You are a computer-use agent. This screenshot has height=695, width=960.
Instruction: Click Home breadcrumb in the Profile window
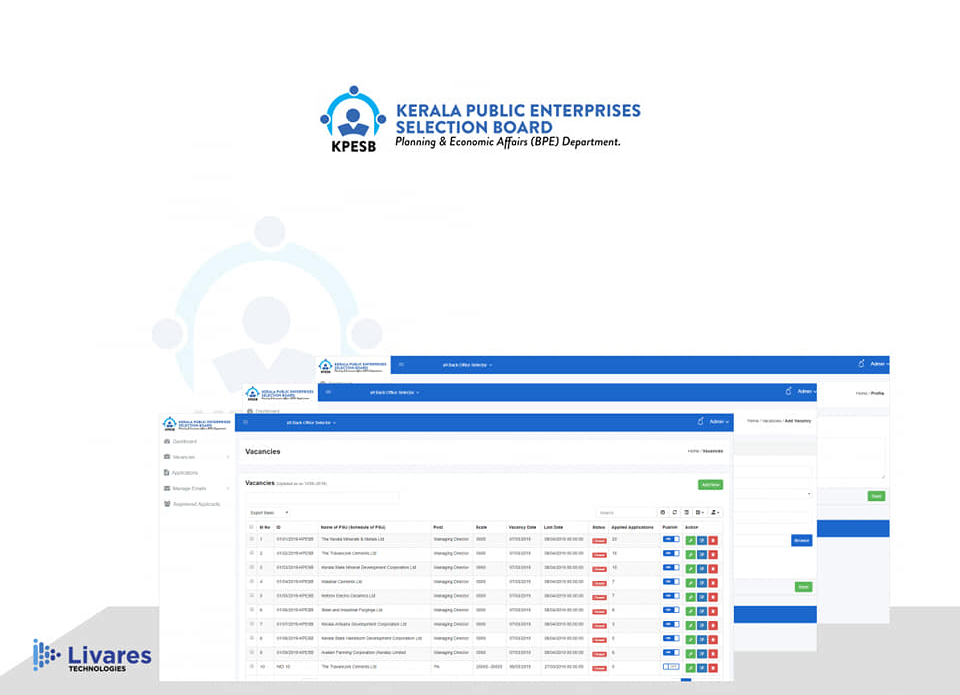861,393
